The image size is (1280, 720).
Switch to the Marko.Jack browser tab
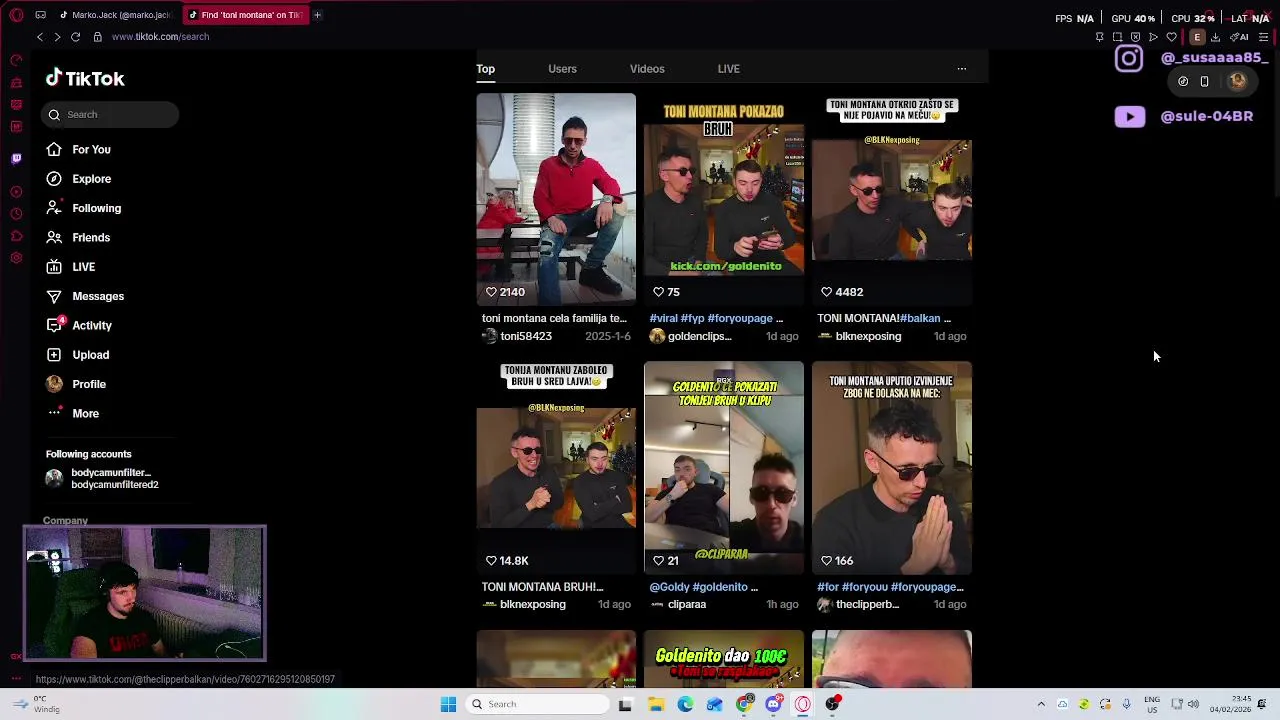point(116,15)
